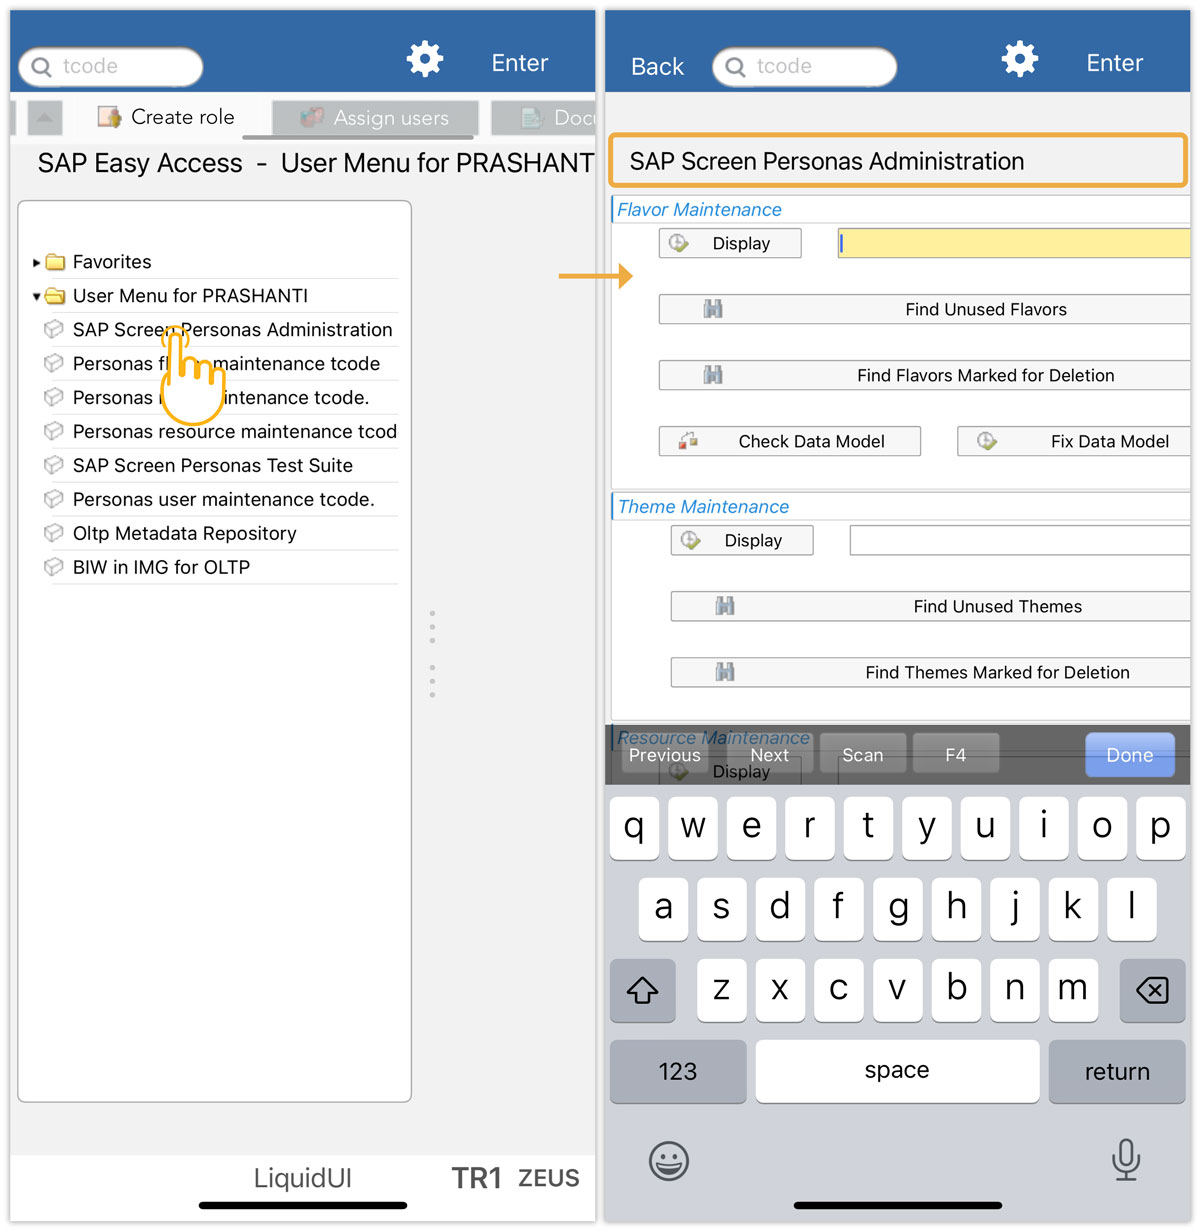
Task: Open Personas flavor maintenance tcode item
Action: [x=226, y=364]
